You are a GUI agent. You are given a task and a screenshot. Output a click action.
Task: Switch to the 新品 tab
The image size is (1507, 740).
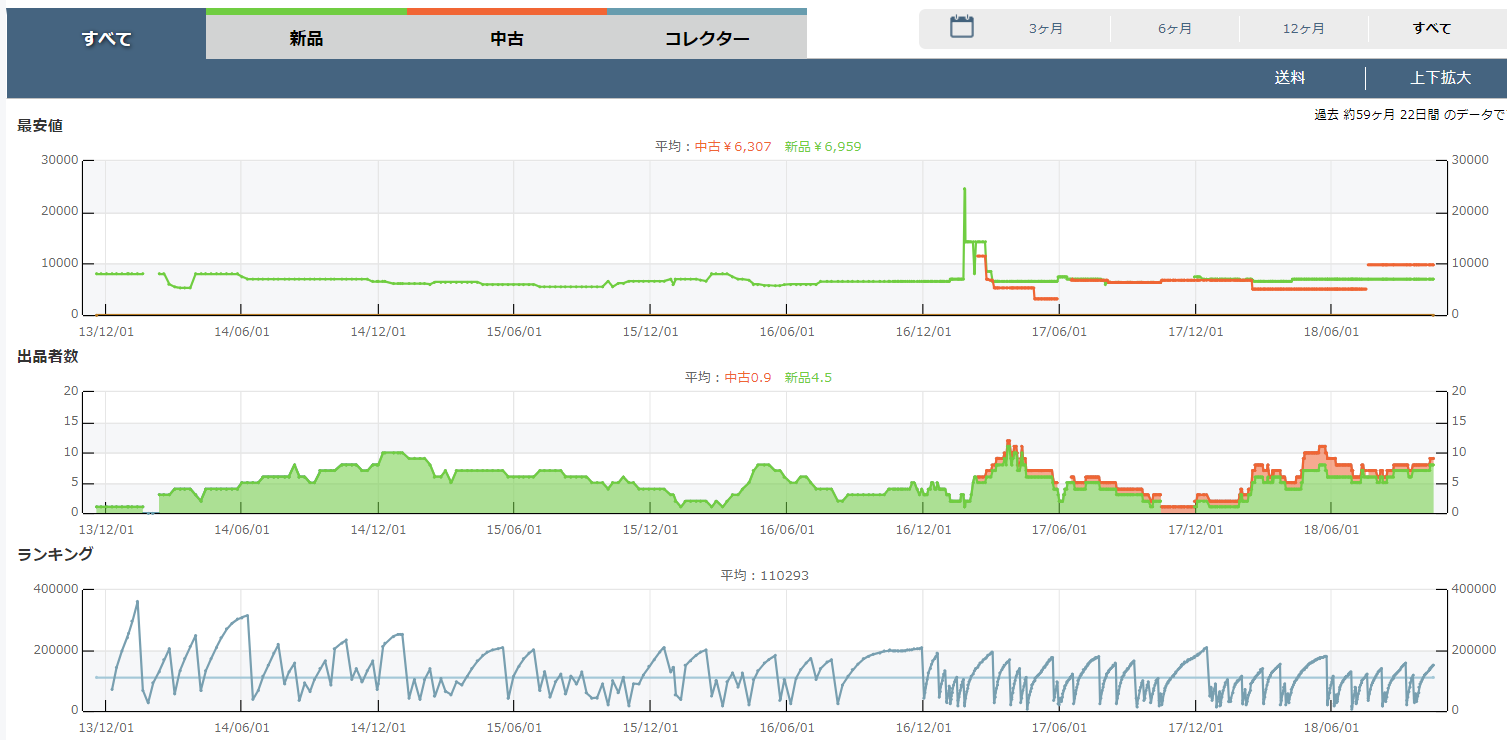pos(306,40)
